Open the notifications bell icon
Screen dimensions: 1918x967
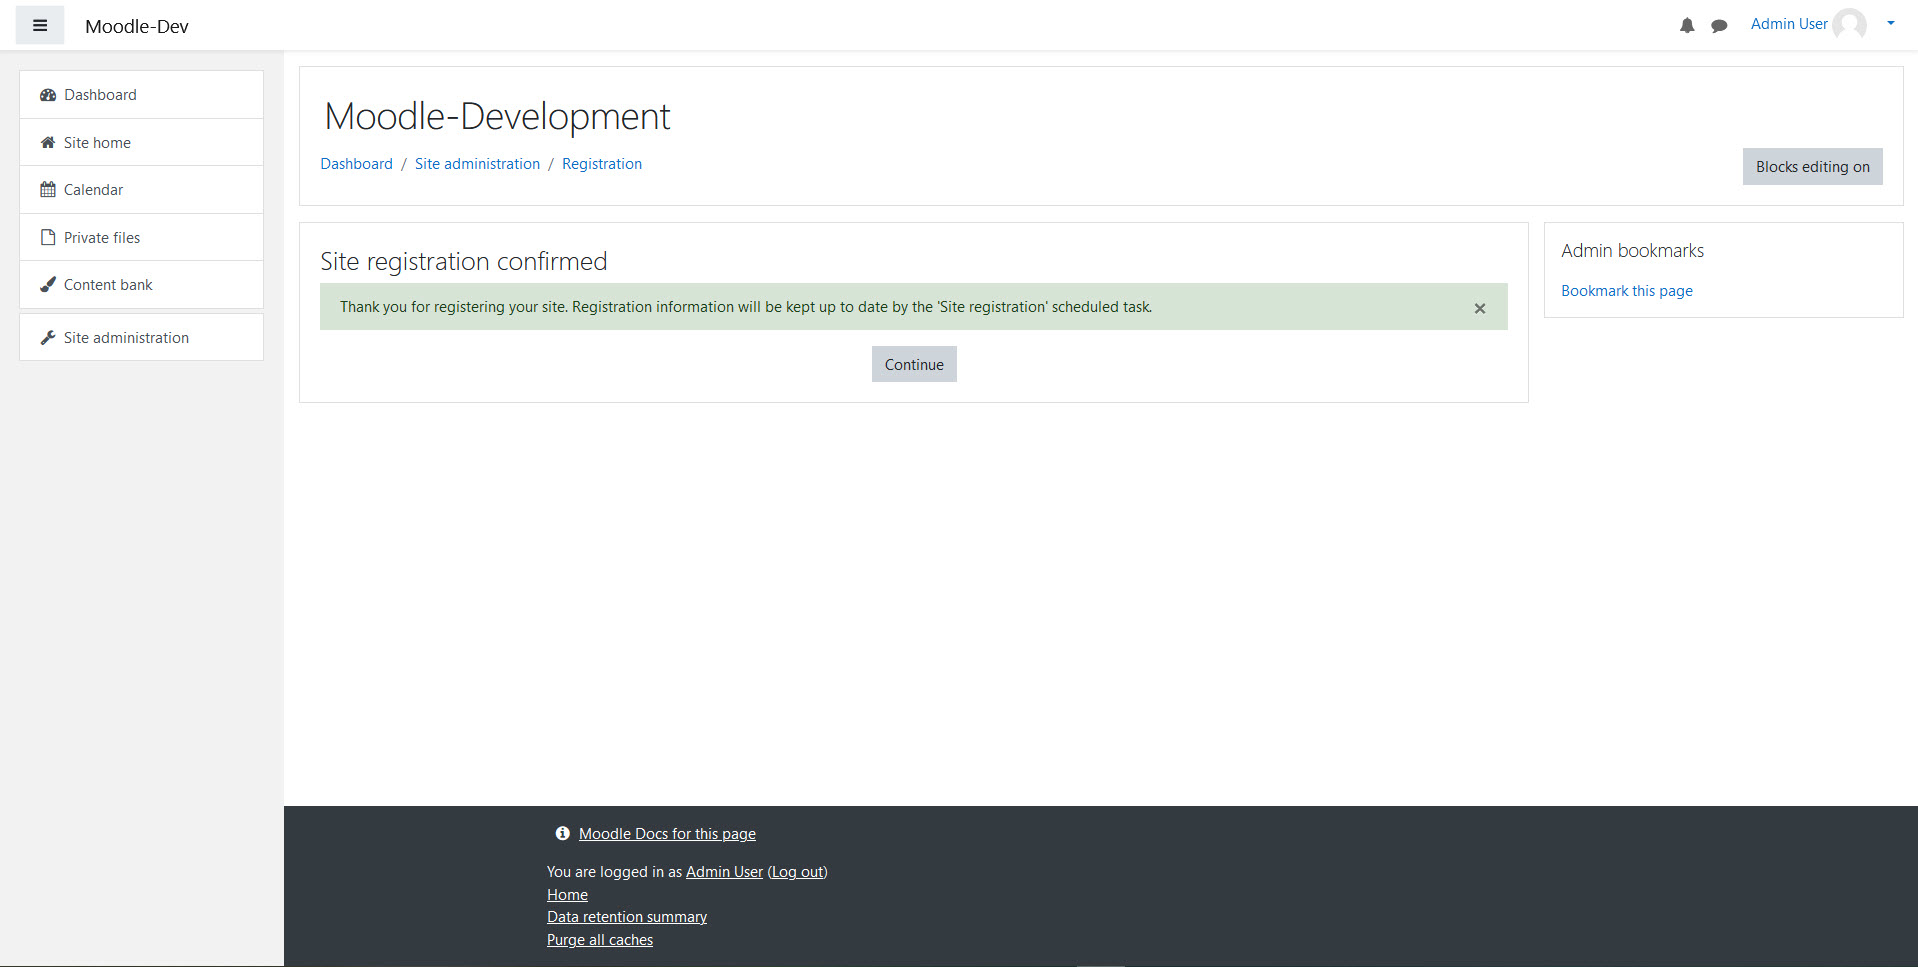[x=1687, y=26]
